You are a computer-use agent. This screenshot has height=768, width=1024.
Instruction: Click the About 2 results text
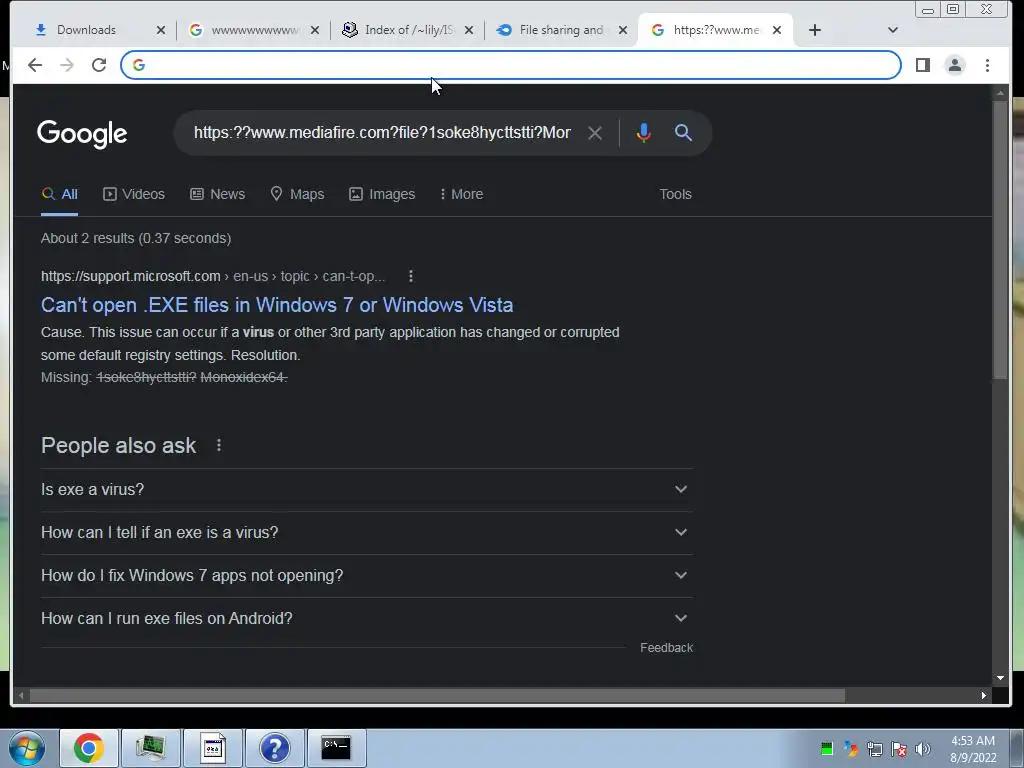[x=136, y=238]
